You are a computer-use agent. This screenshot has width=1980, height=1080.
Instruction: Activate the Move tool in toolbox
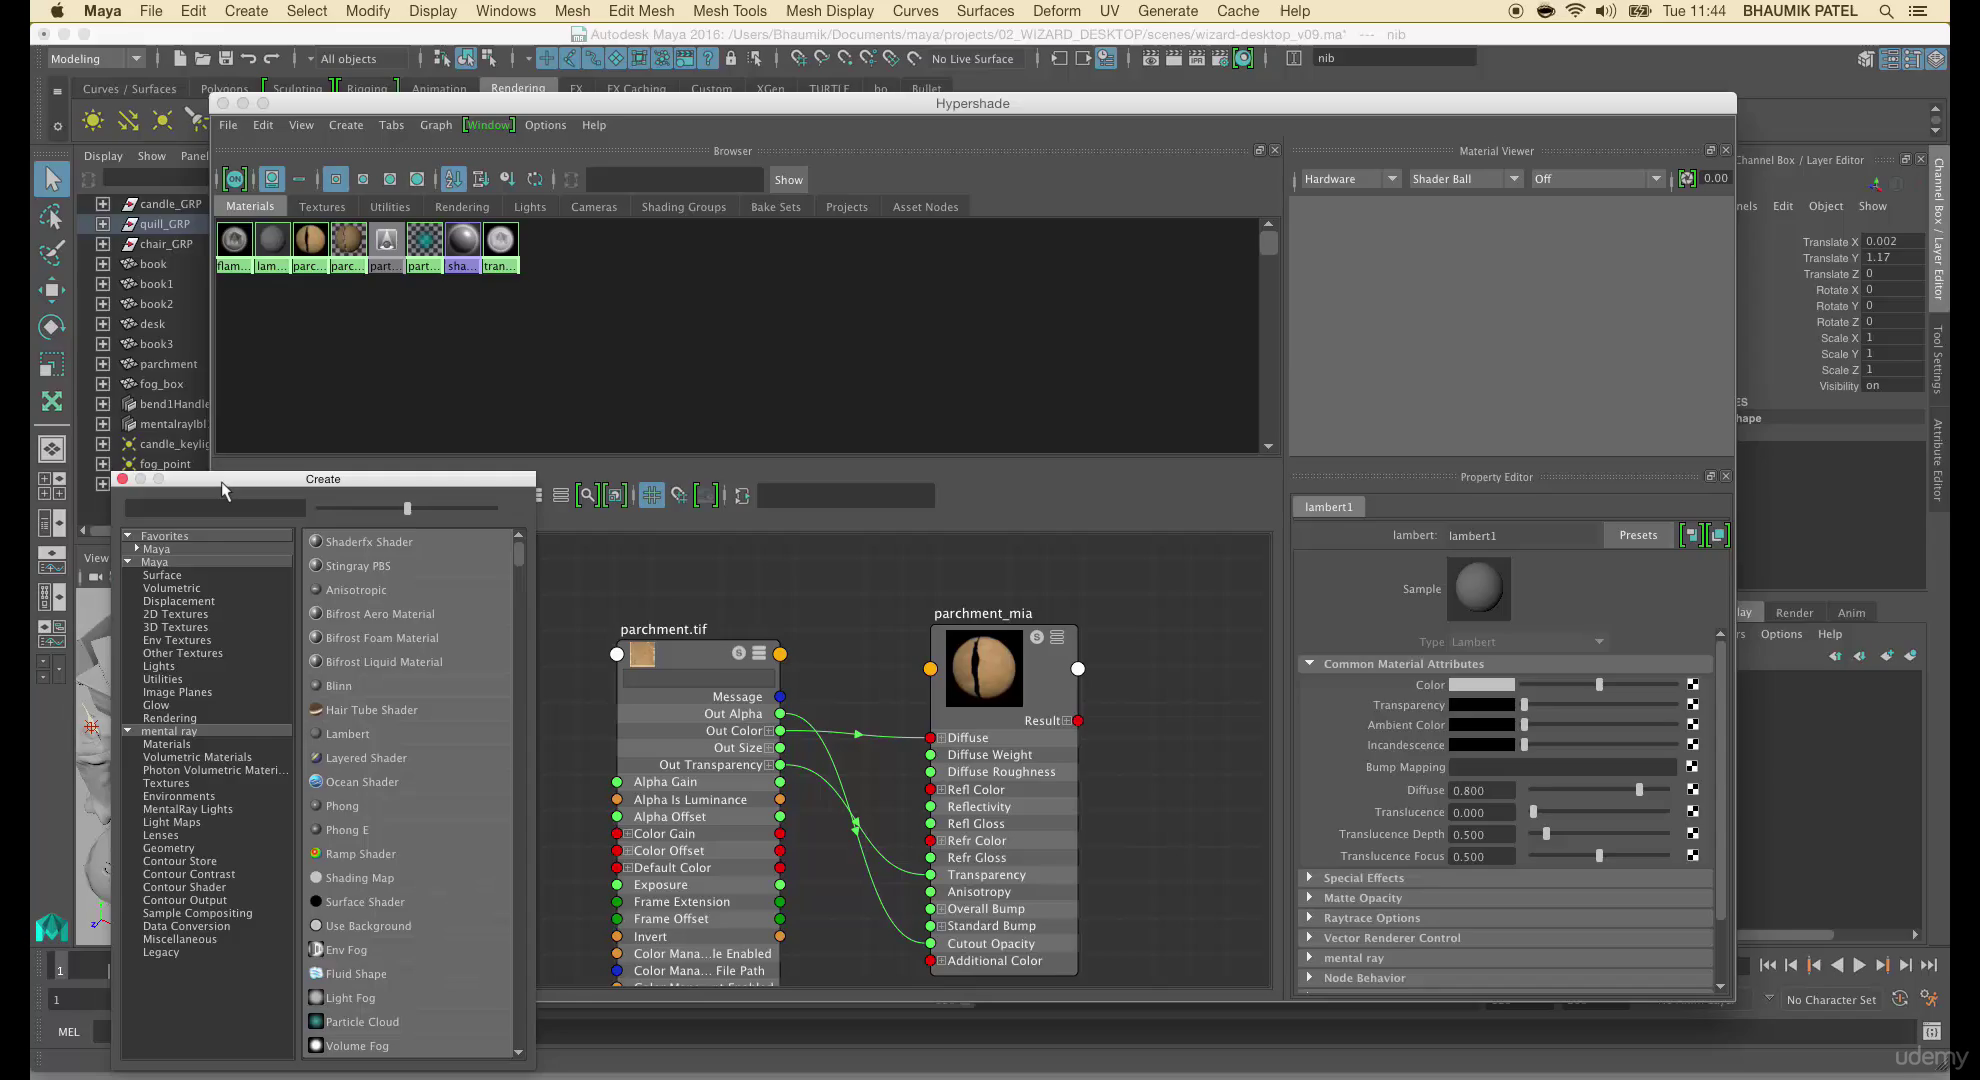(x=52, y=290)
